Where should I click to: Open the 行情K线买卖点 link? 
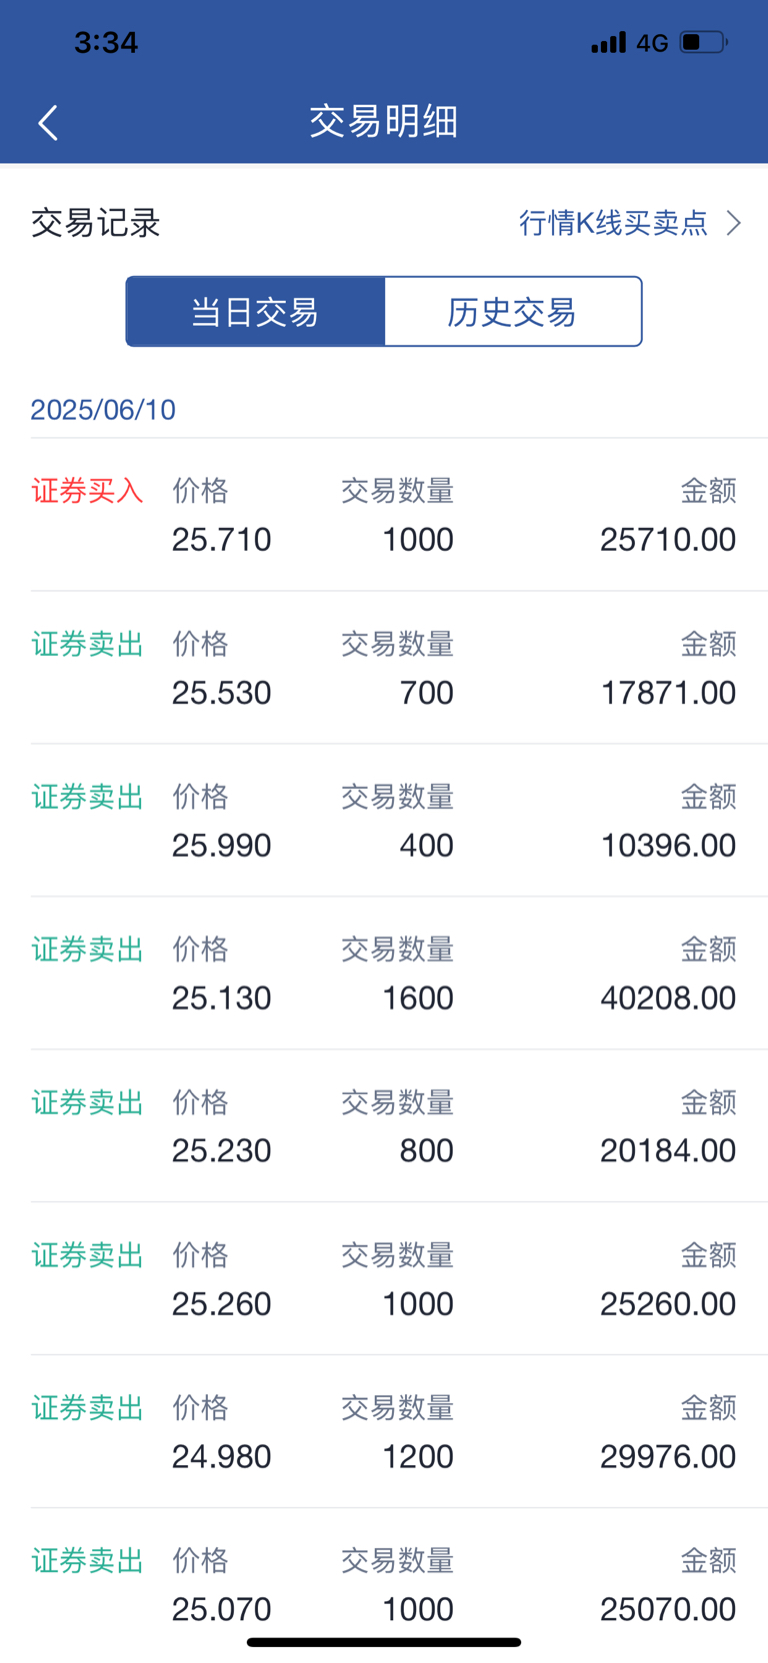click(x=613, y=222)
